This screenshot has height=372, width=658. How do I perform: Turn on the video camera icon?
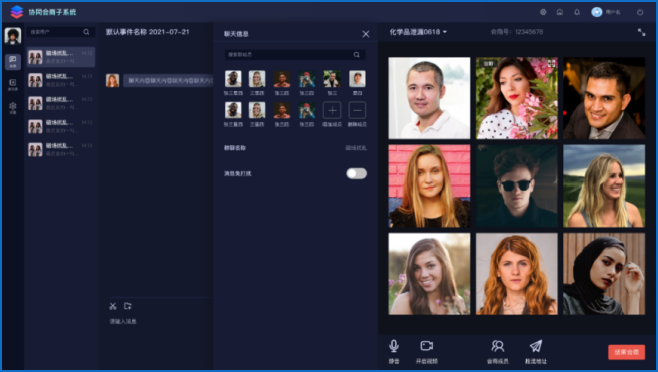[426, 346]
